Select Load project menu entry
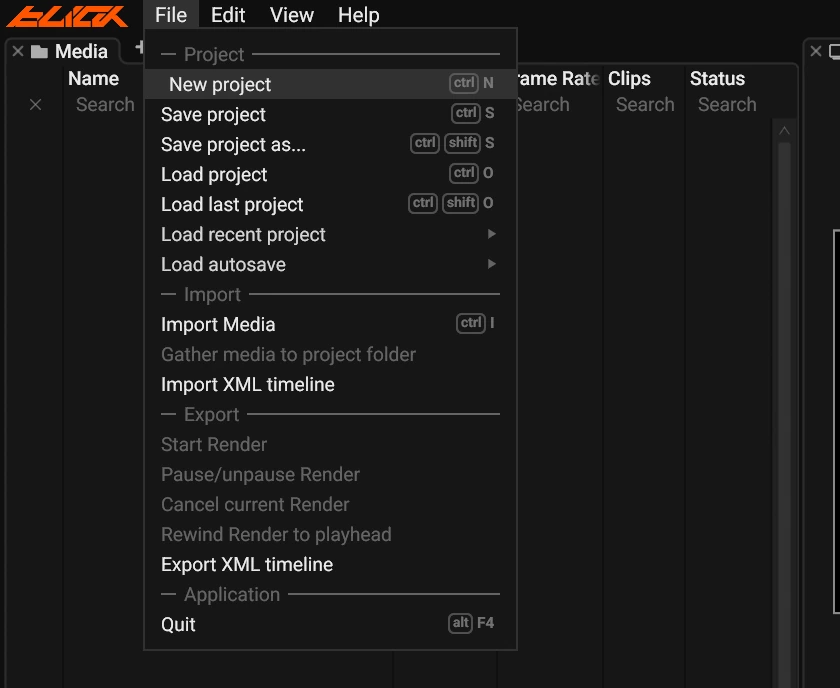840x688 pixels. click(331, 174)
